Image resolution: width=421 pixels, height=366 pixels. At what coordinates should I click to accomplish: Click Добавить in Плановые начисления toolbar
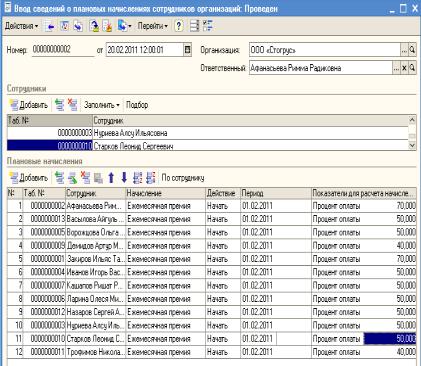tap(29, 178)
